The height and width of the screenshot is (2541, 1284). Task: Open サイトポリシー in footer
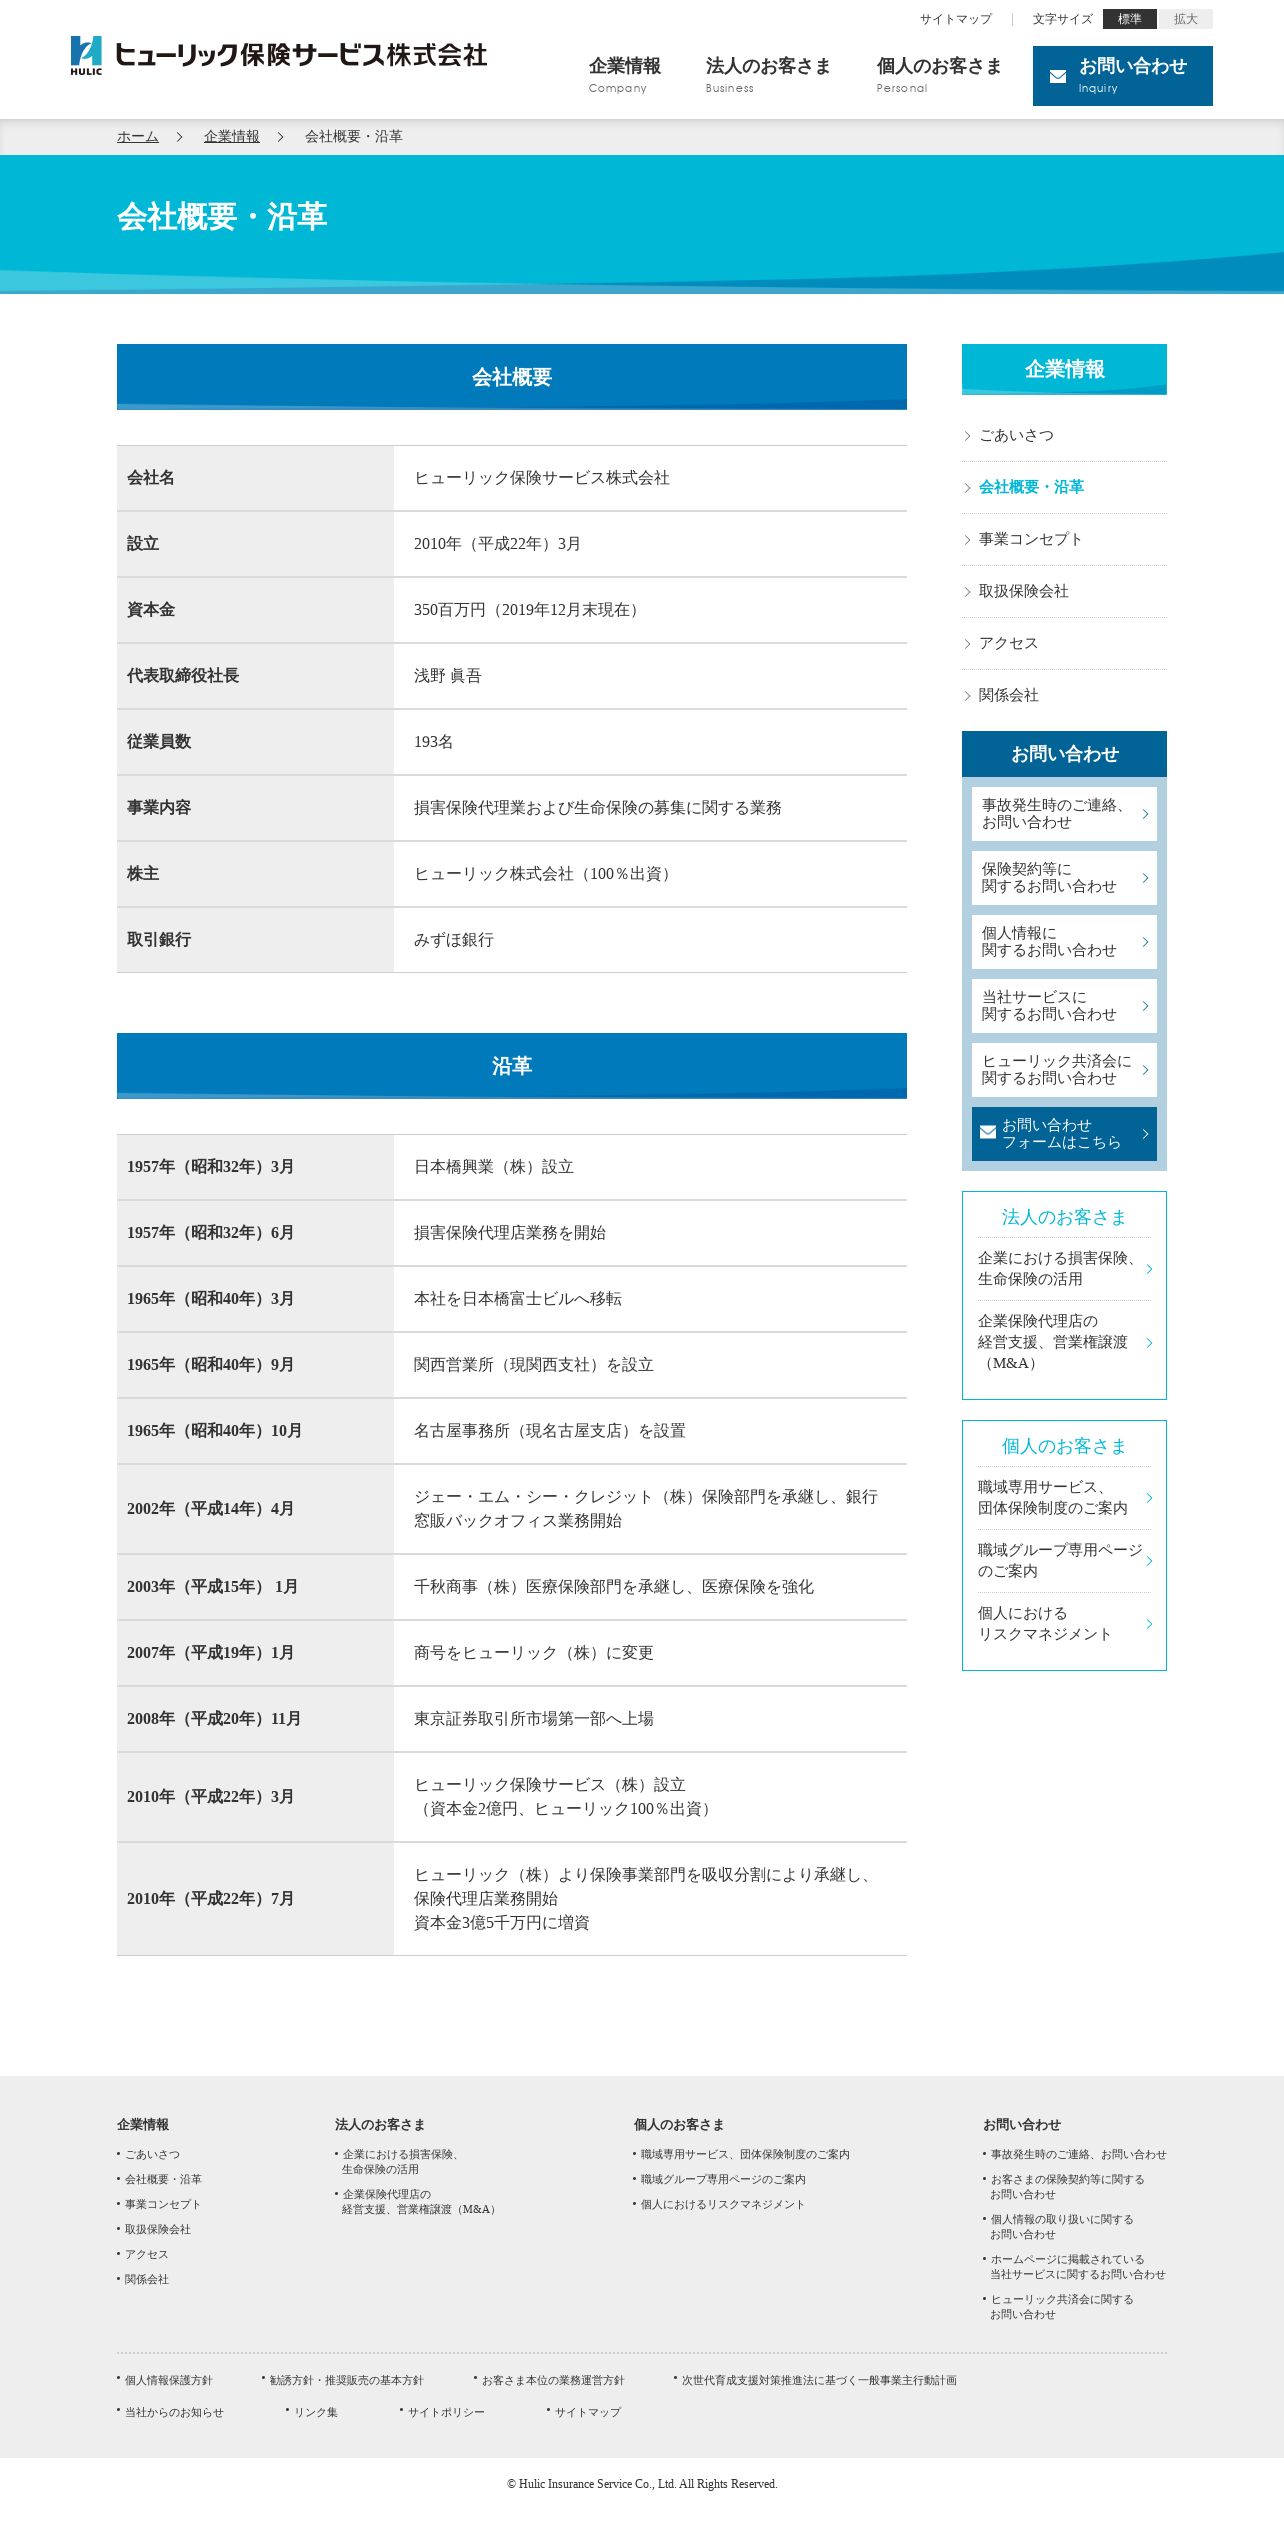click(446, 2413)
